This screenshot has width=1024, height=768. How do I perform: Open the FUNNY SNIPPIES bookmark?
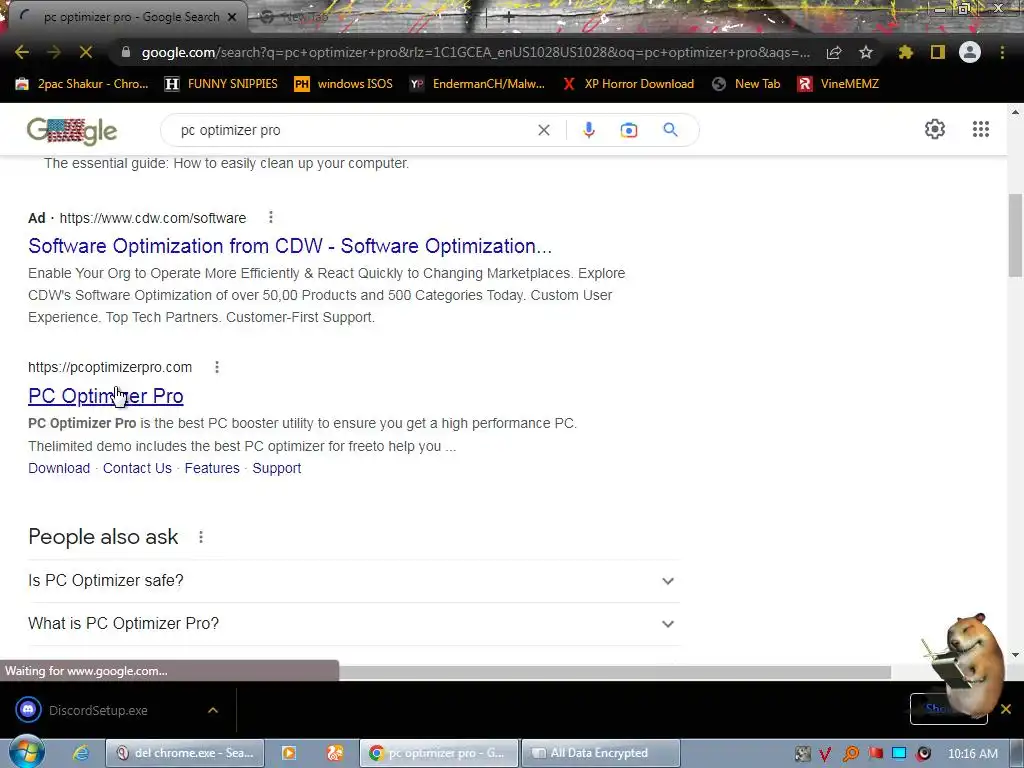tap(222, 84)
